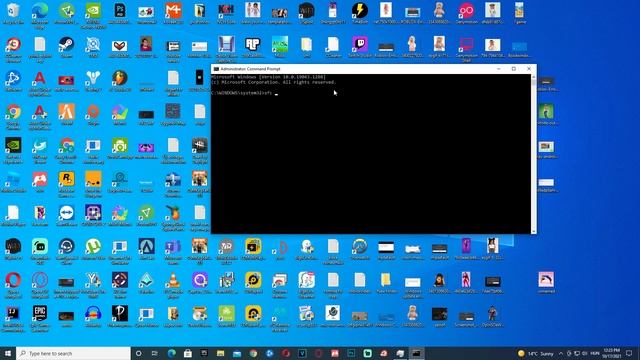Switch the HUN keyboard language indicator
Image resolution: width=640 pixels, height=360 pixels.
[x=595, y=353]
